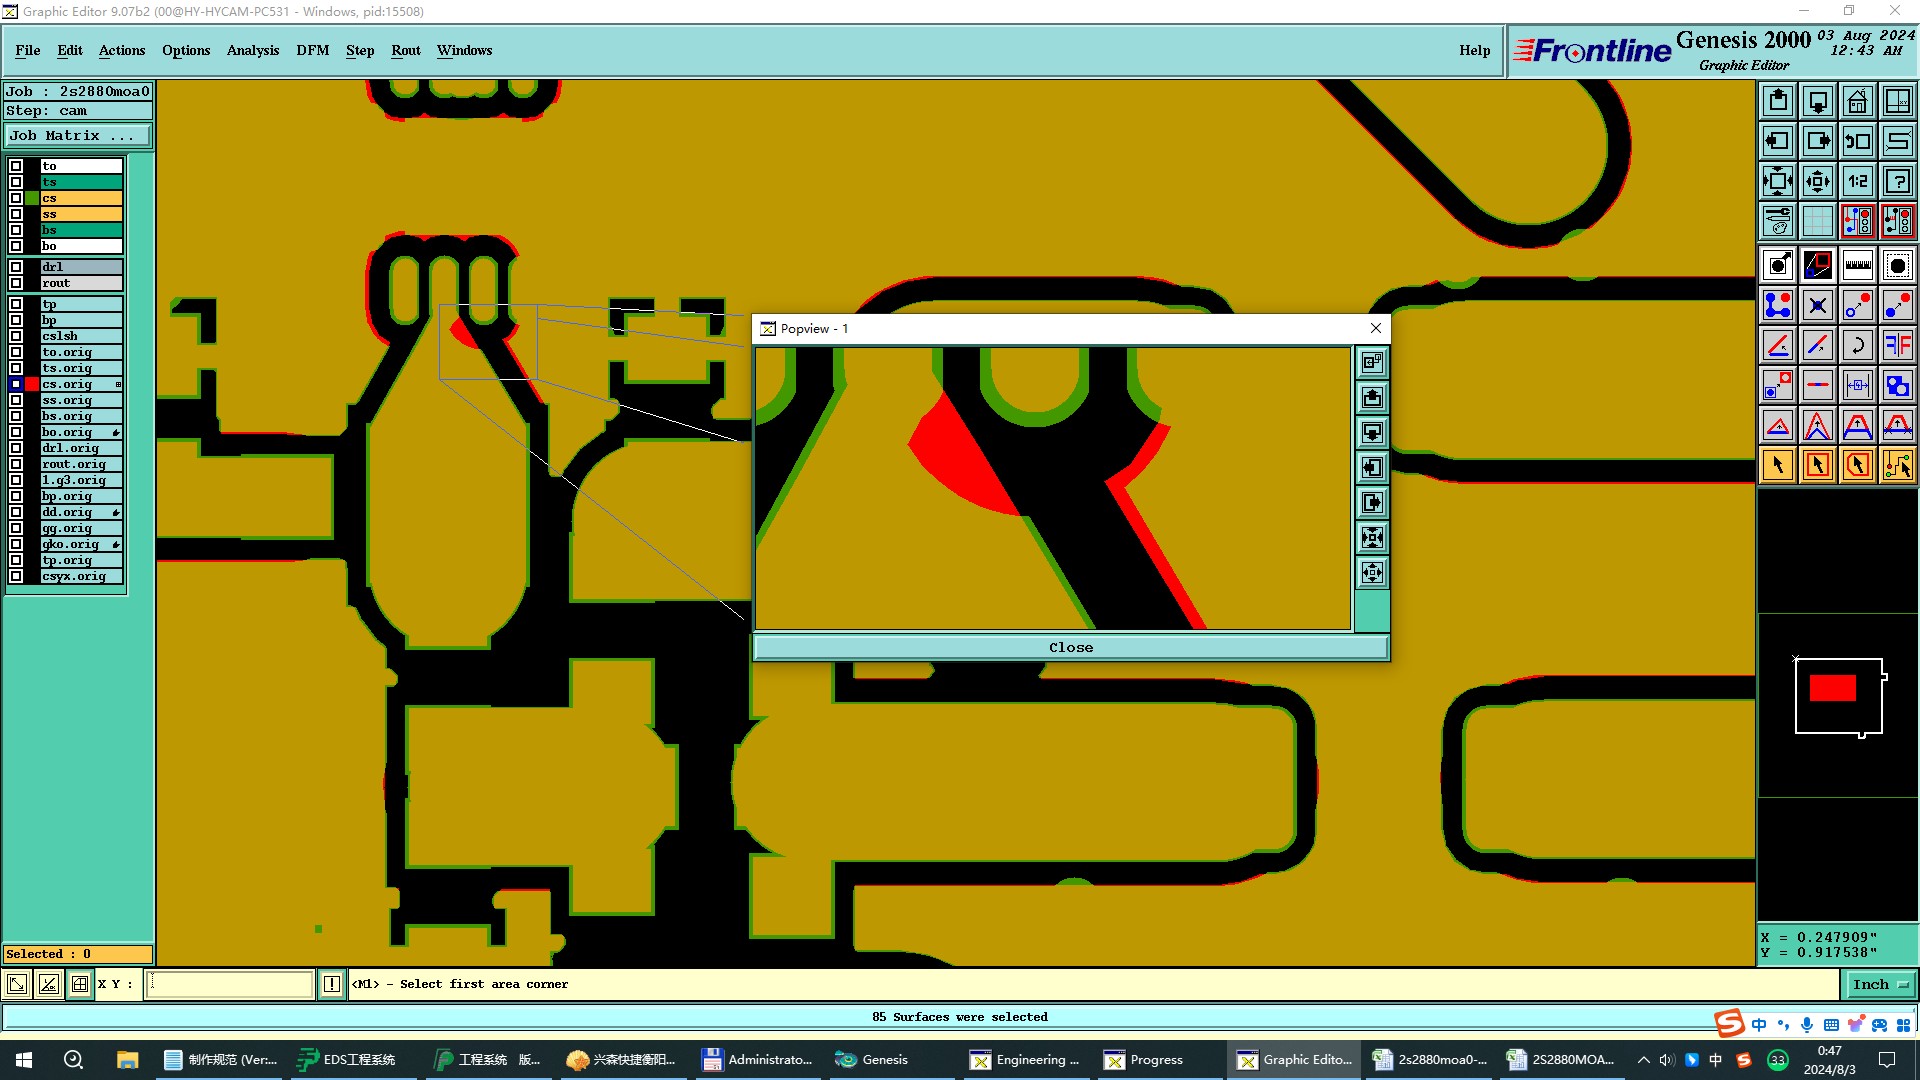Click the rotate feature tool icon
This screenshot has width=1920, height=1080.
[1857, 345]
